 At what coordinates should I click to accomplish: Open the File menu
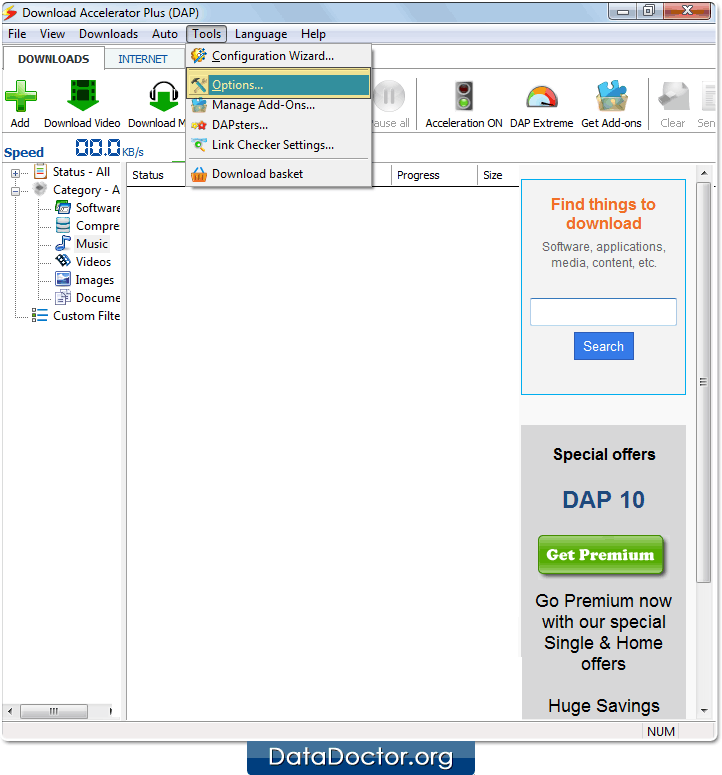coord(17,34)
